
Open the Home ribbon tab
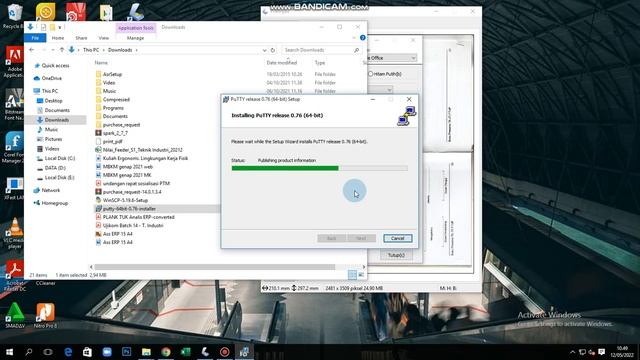(58, 38)
